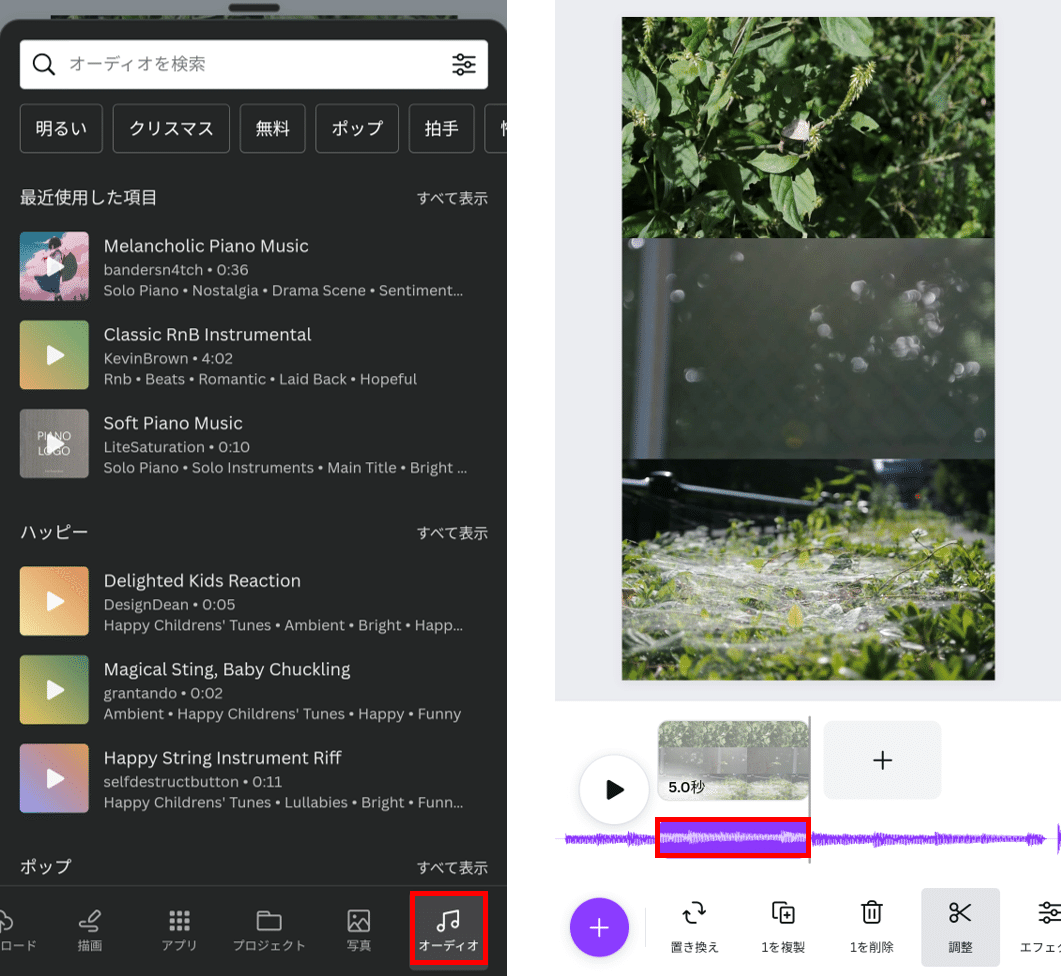Image resolution: width=1061 pixels, height=976 pixels.
Task: Show all ポップ tracks via すべて表示
Action: 452,867
